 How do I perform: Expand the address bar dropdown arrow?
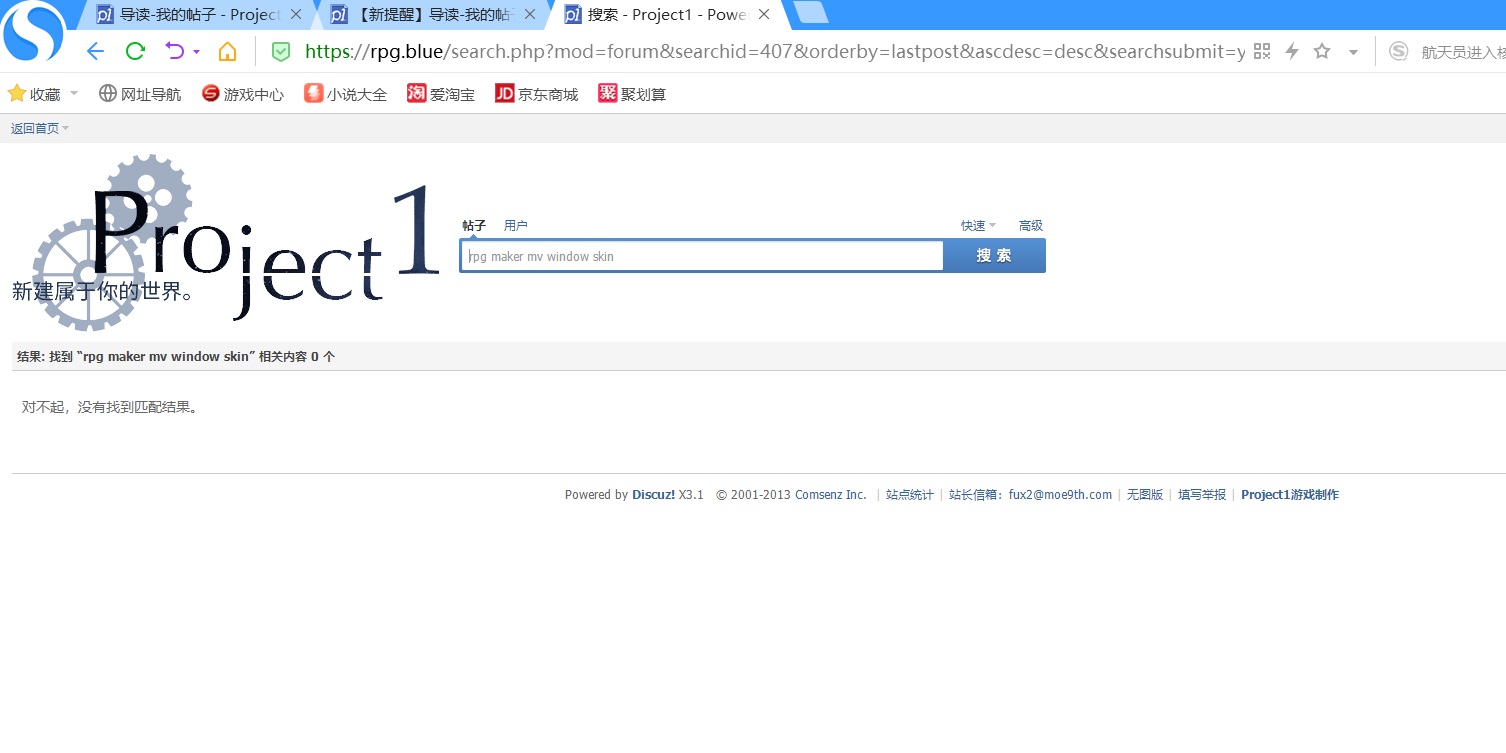1353,52
